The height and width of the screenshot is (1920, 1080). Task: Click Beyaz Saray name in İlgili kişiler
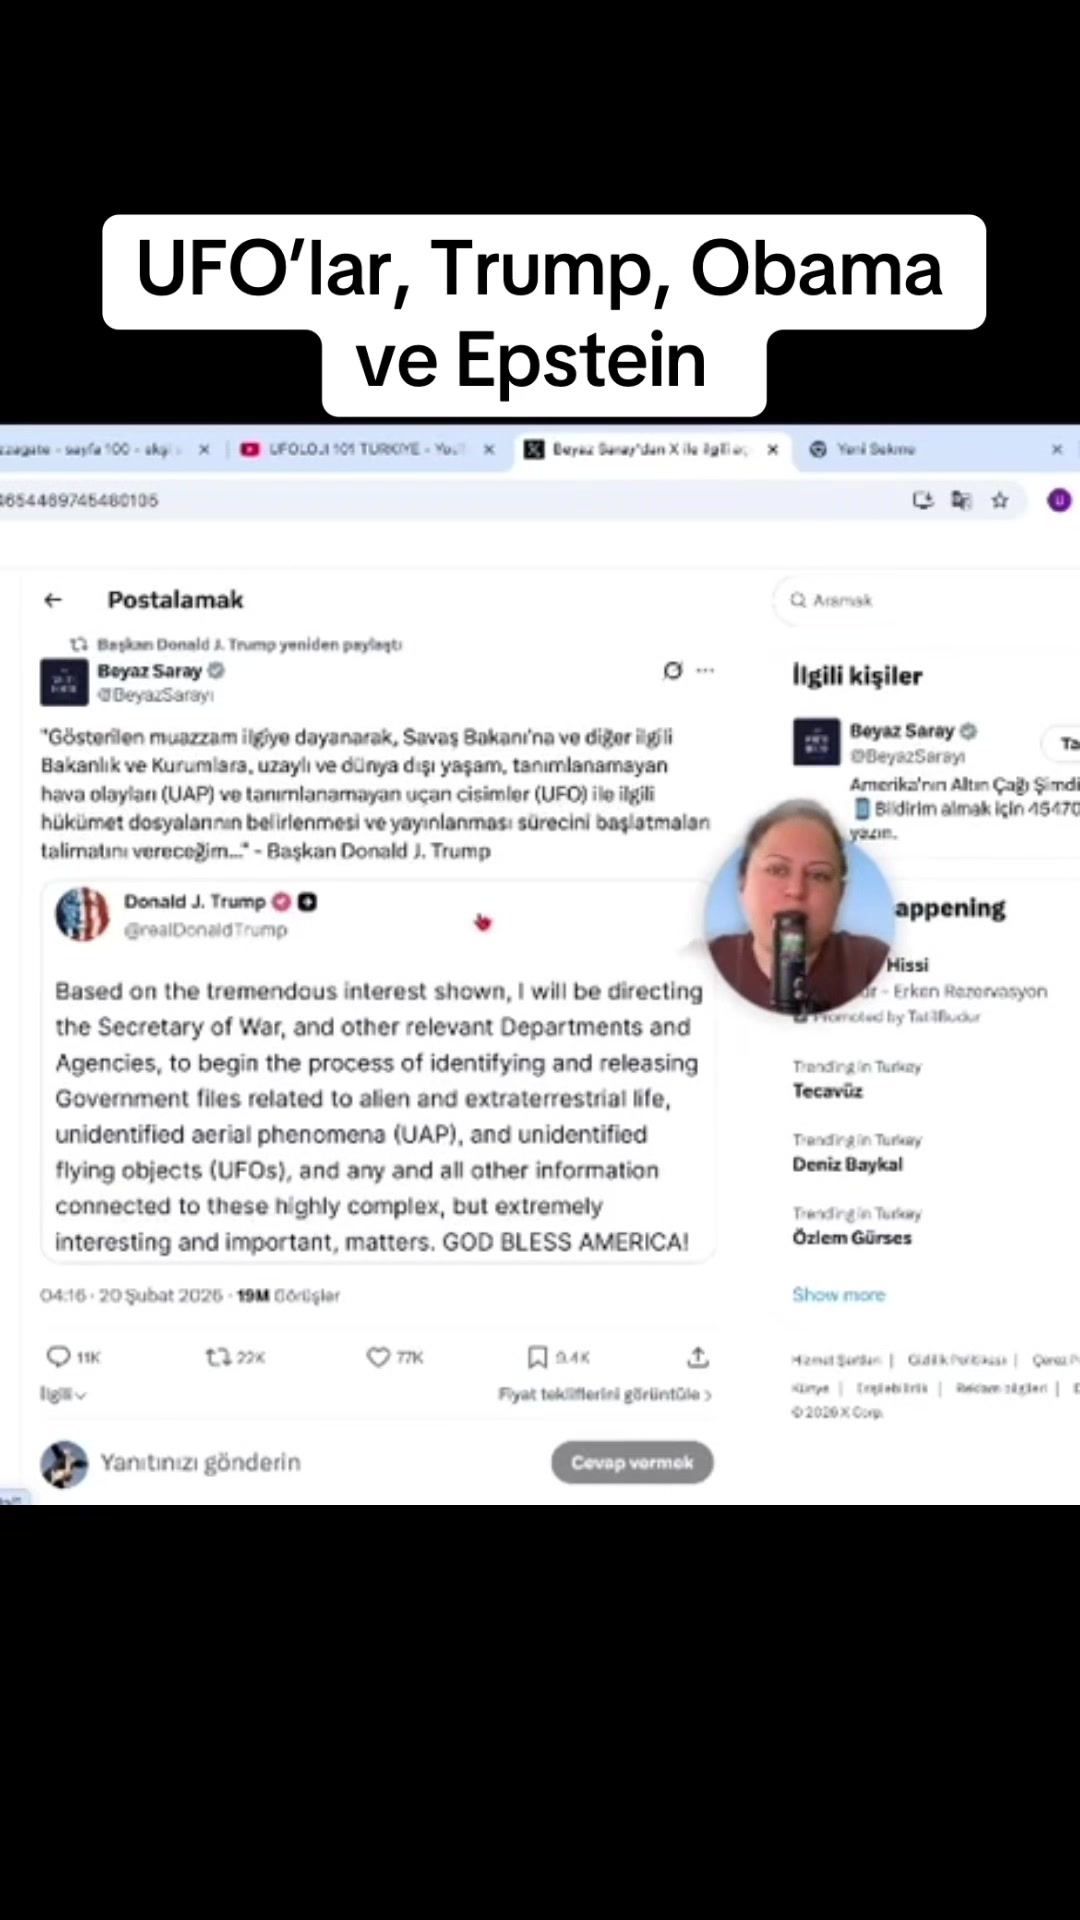902,730
